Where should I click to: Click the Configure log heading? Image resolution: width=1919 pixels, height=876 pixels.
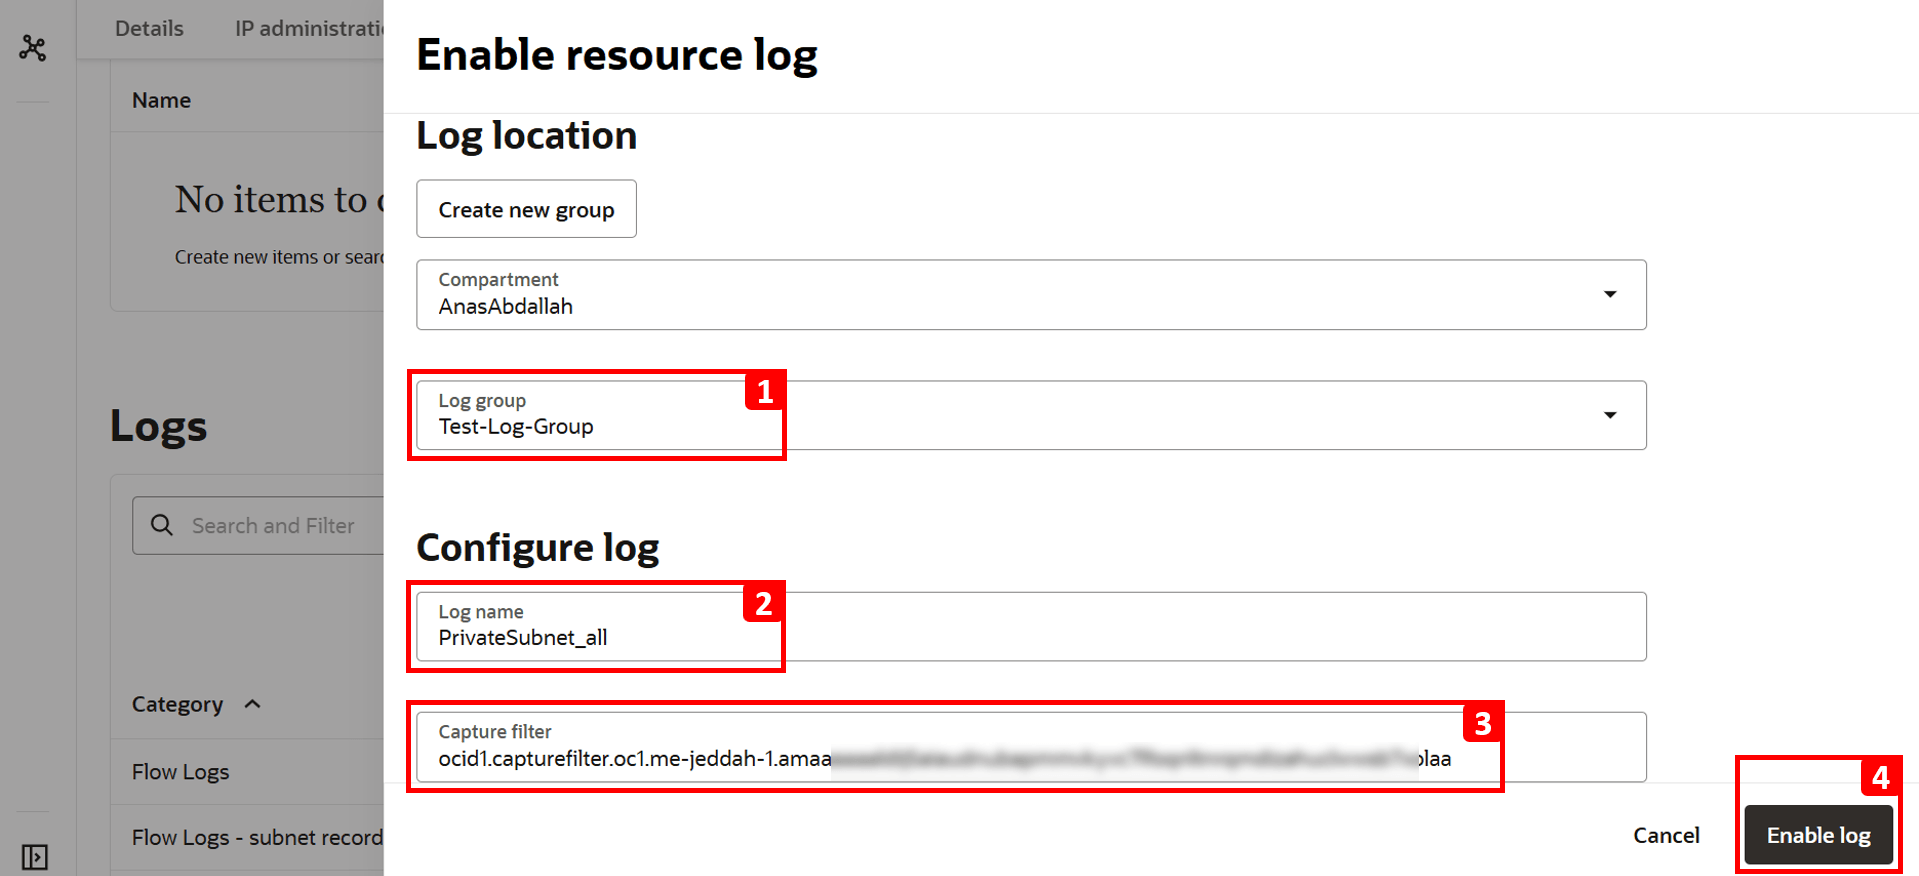(537, 548)
